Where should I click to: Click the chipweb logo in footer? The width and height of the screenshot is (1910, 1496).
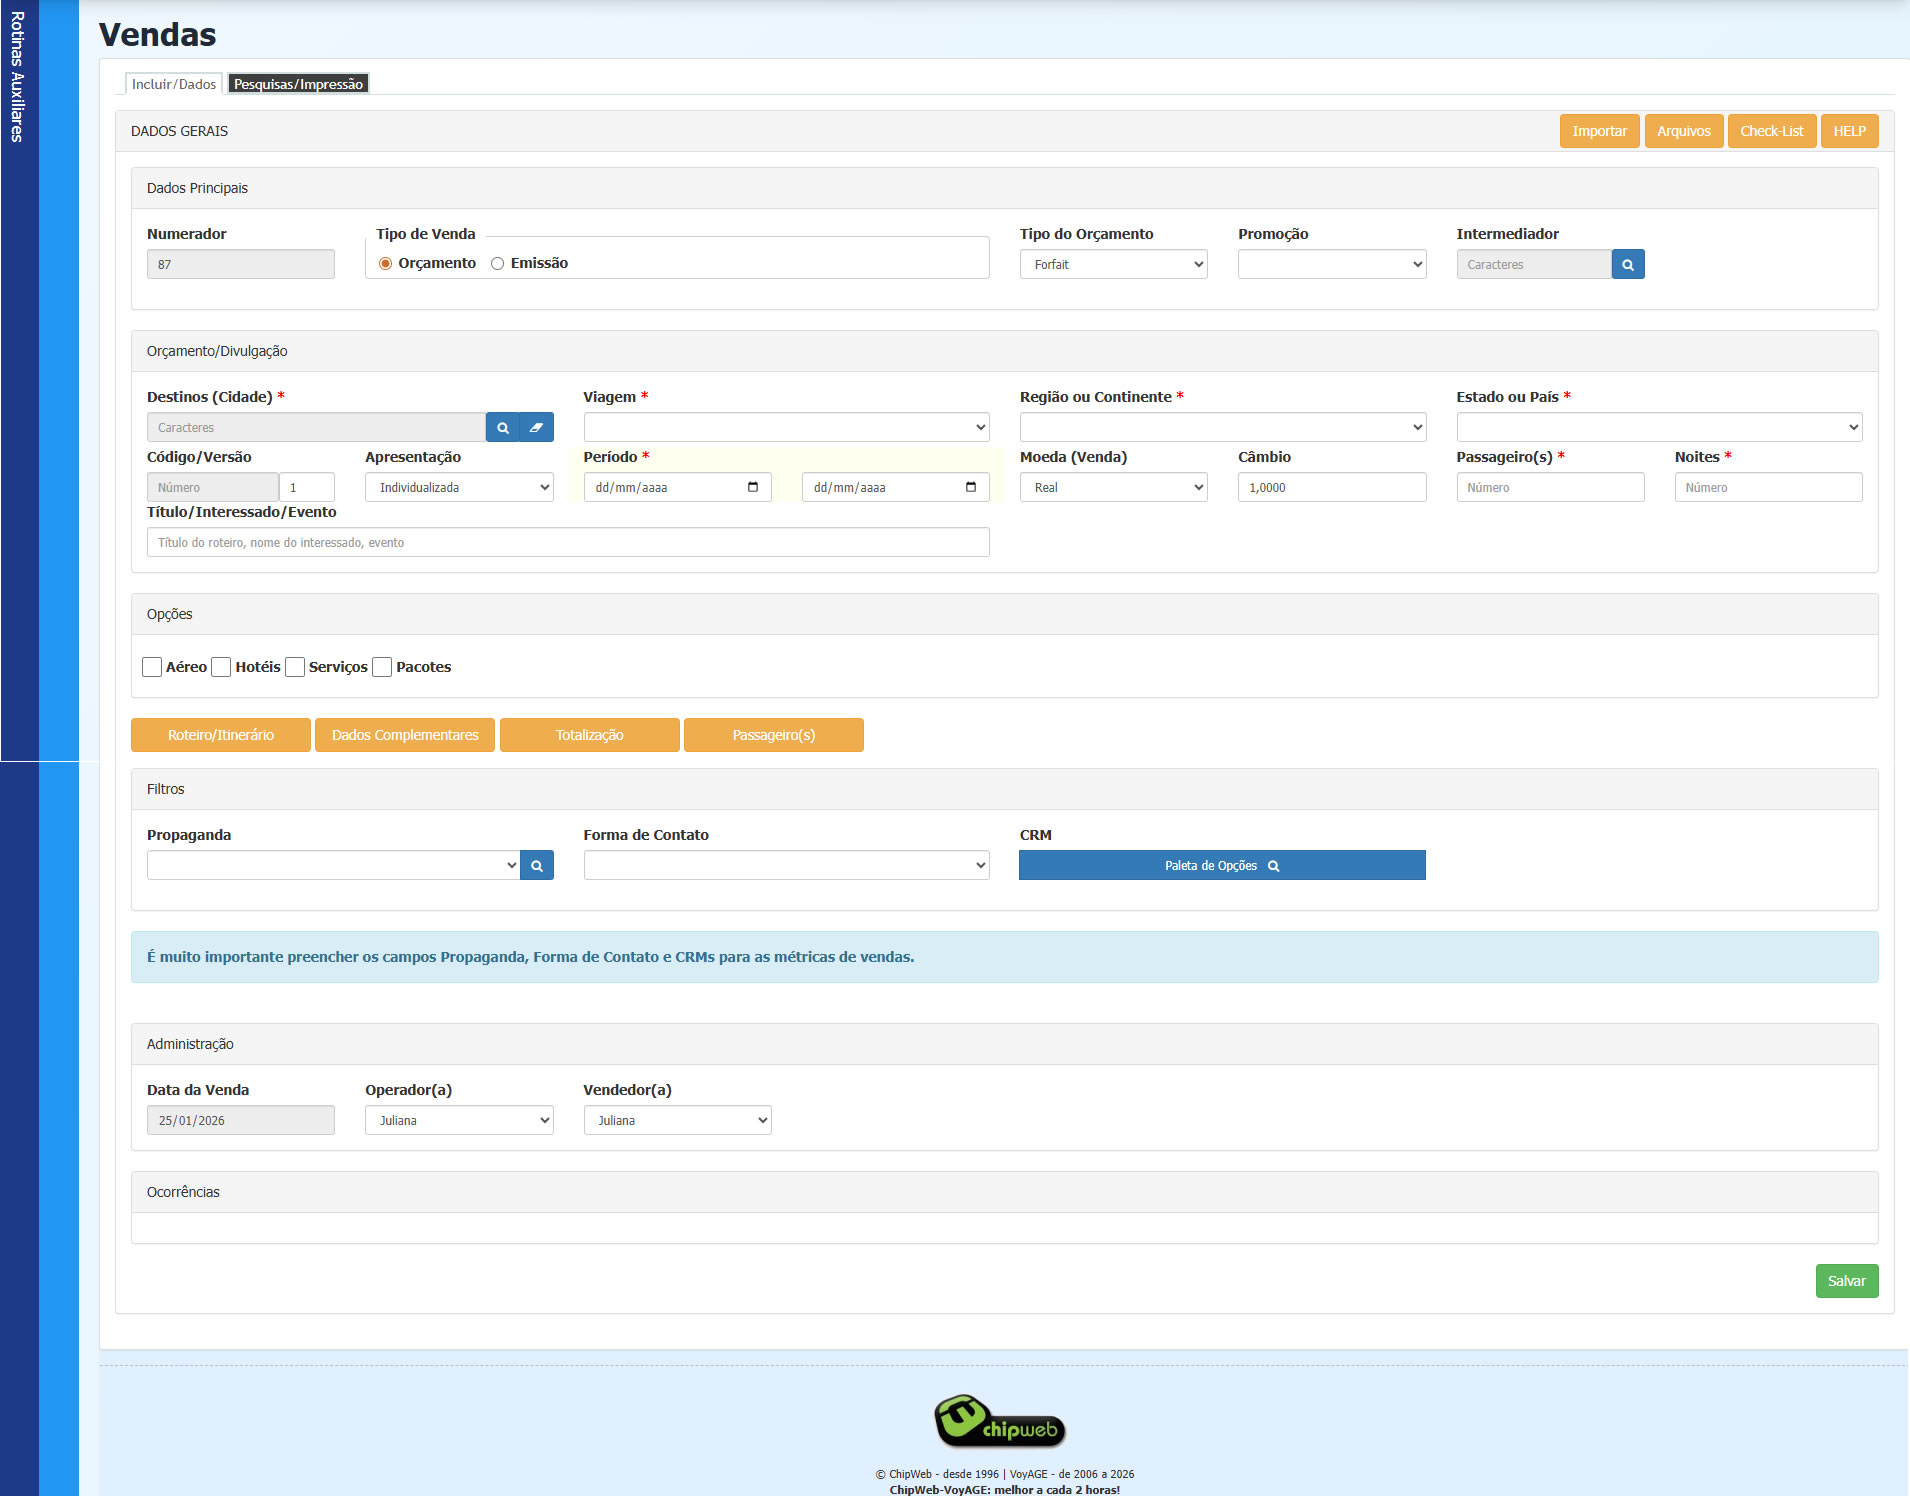click(1001, 1422)
